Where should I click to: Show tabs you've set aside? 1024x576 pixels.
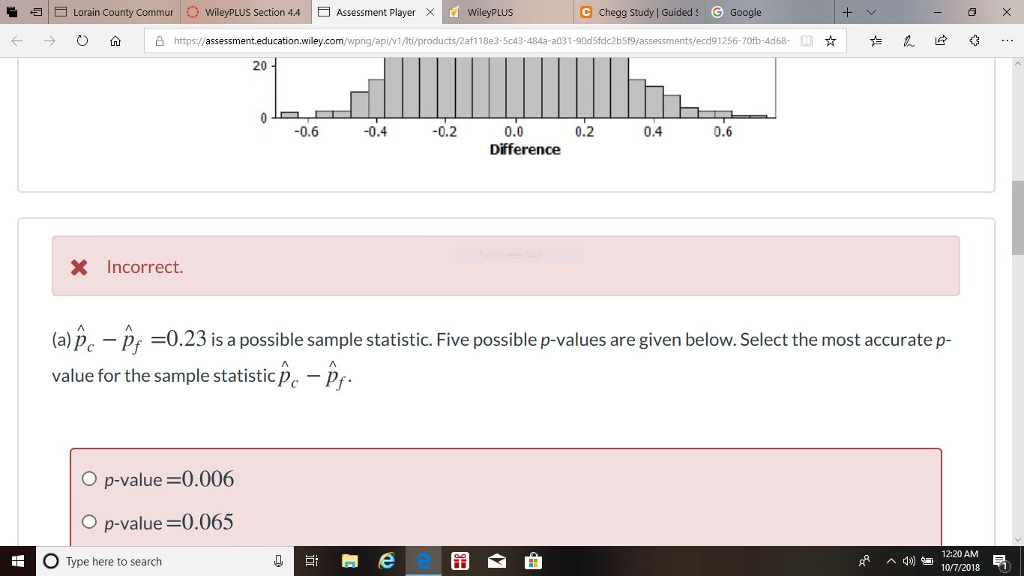click(x=12, y=12)
